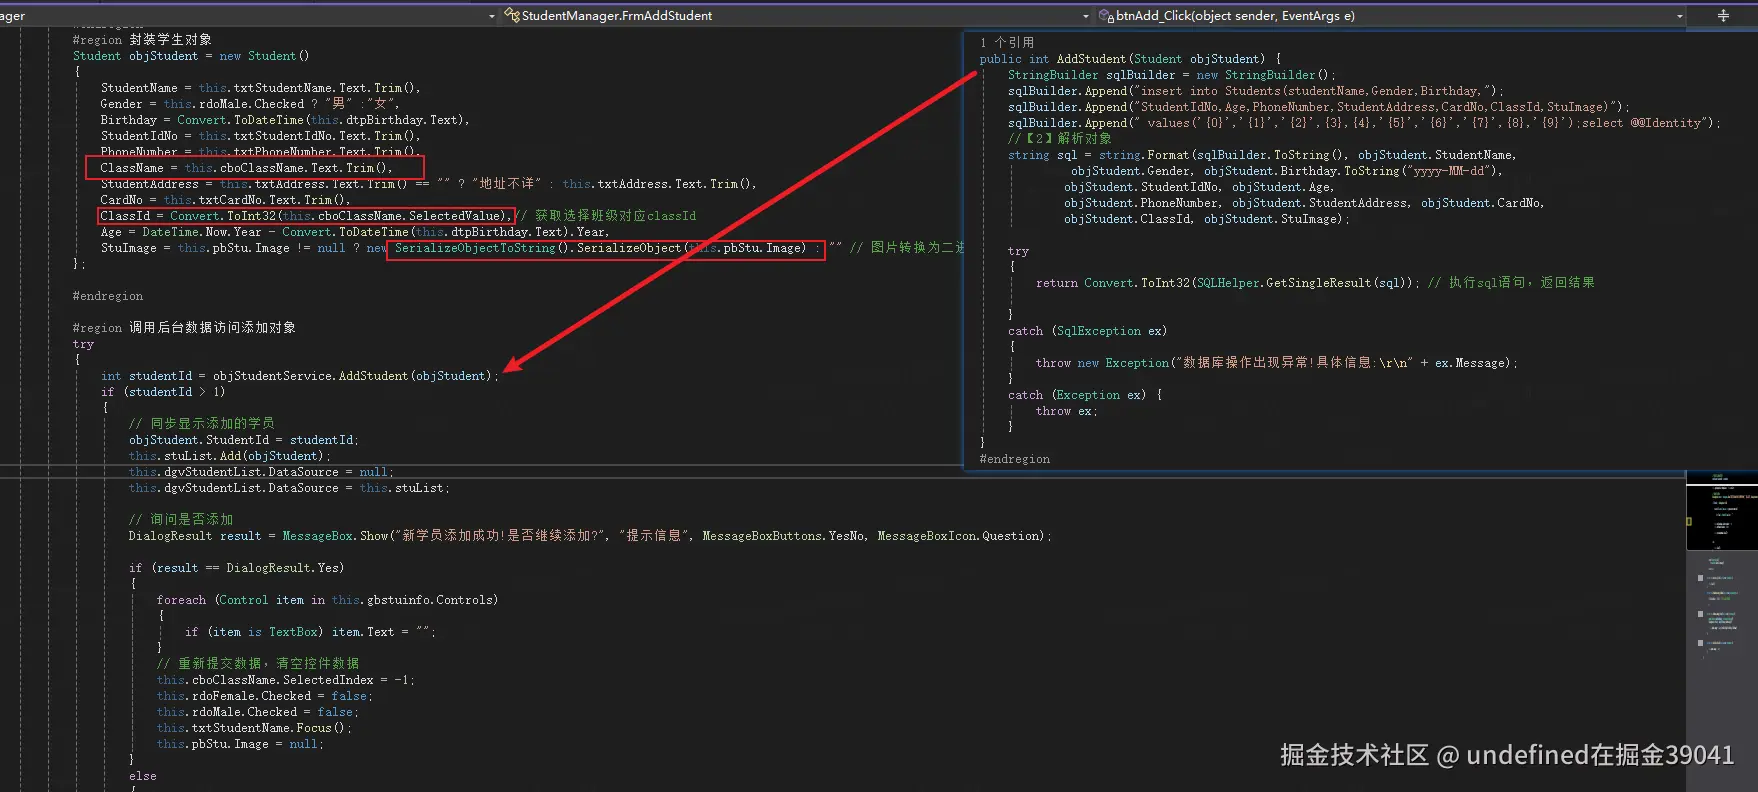Click the 'ClassId = Convert.ToInt32' line

(x=306, y=216)
